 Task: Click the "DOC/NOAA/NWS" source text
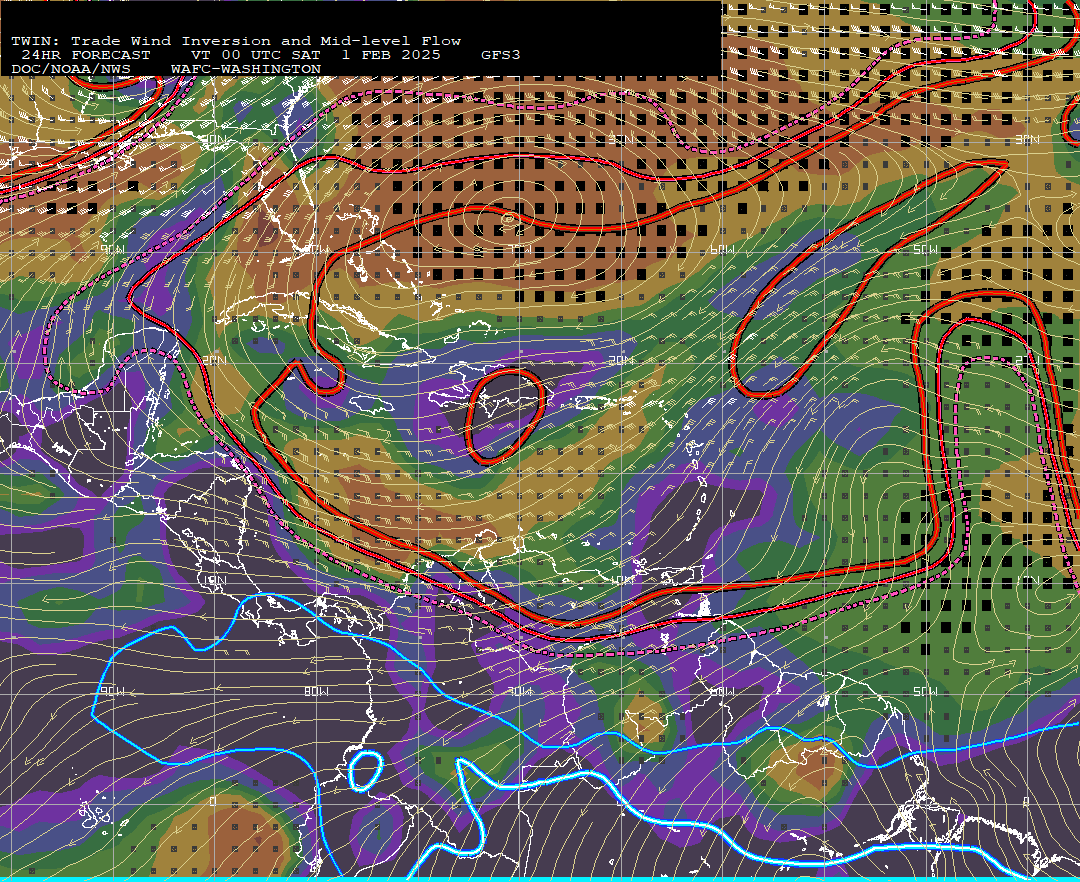(71, 70)
